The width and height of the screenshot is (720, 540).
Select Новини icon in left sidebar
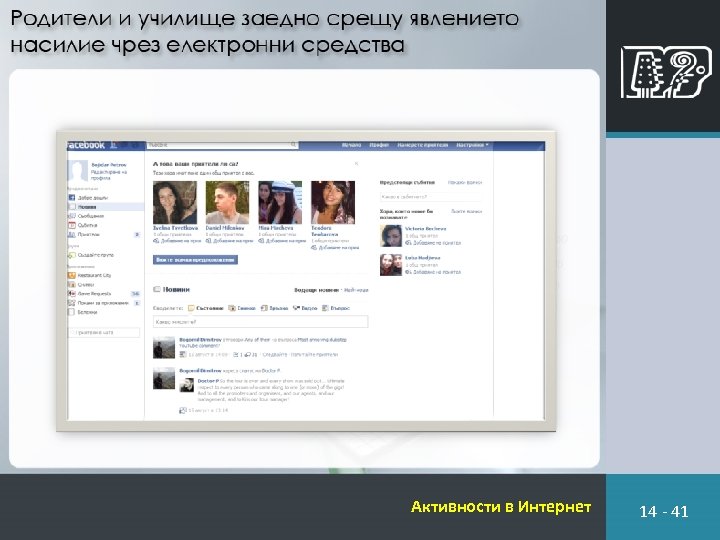tap(72, 207)
